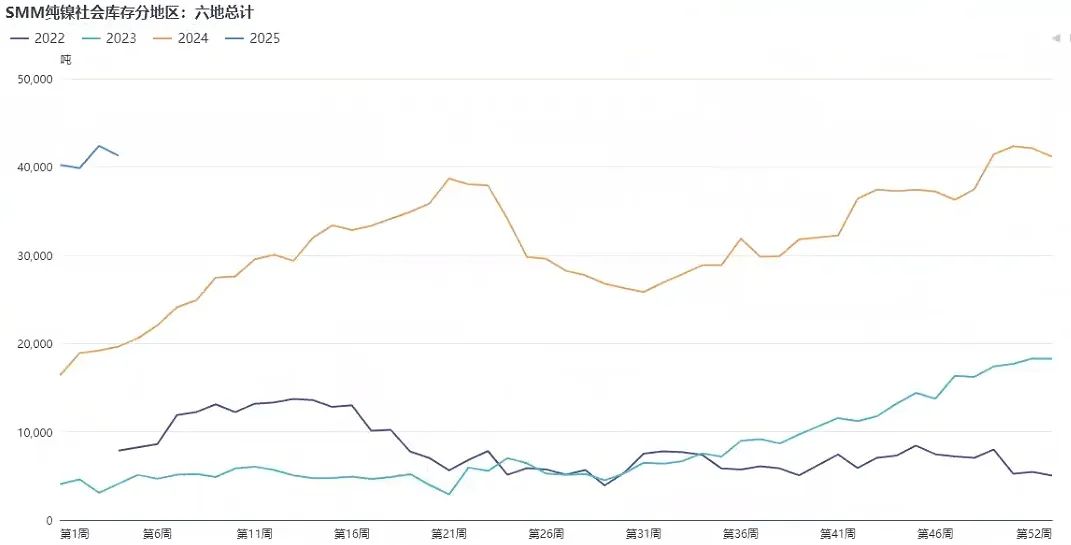This screenshot has width=1071, height=545.
Task: Click the 2022 legend line marker
Action: point(19,39)
